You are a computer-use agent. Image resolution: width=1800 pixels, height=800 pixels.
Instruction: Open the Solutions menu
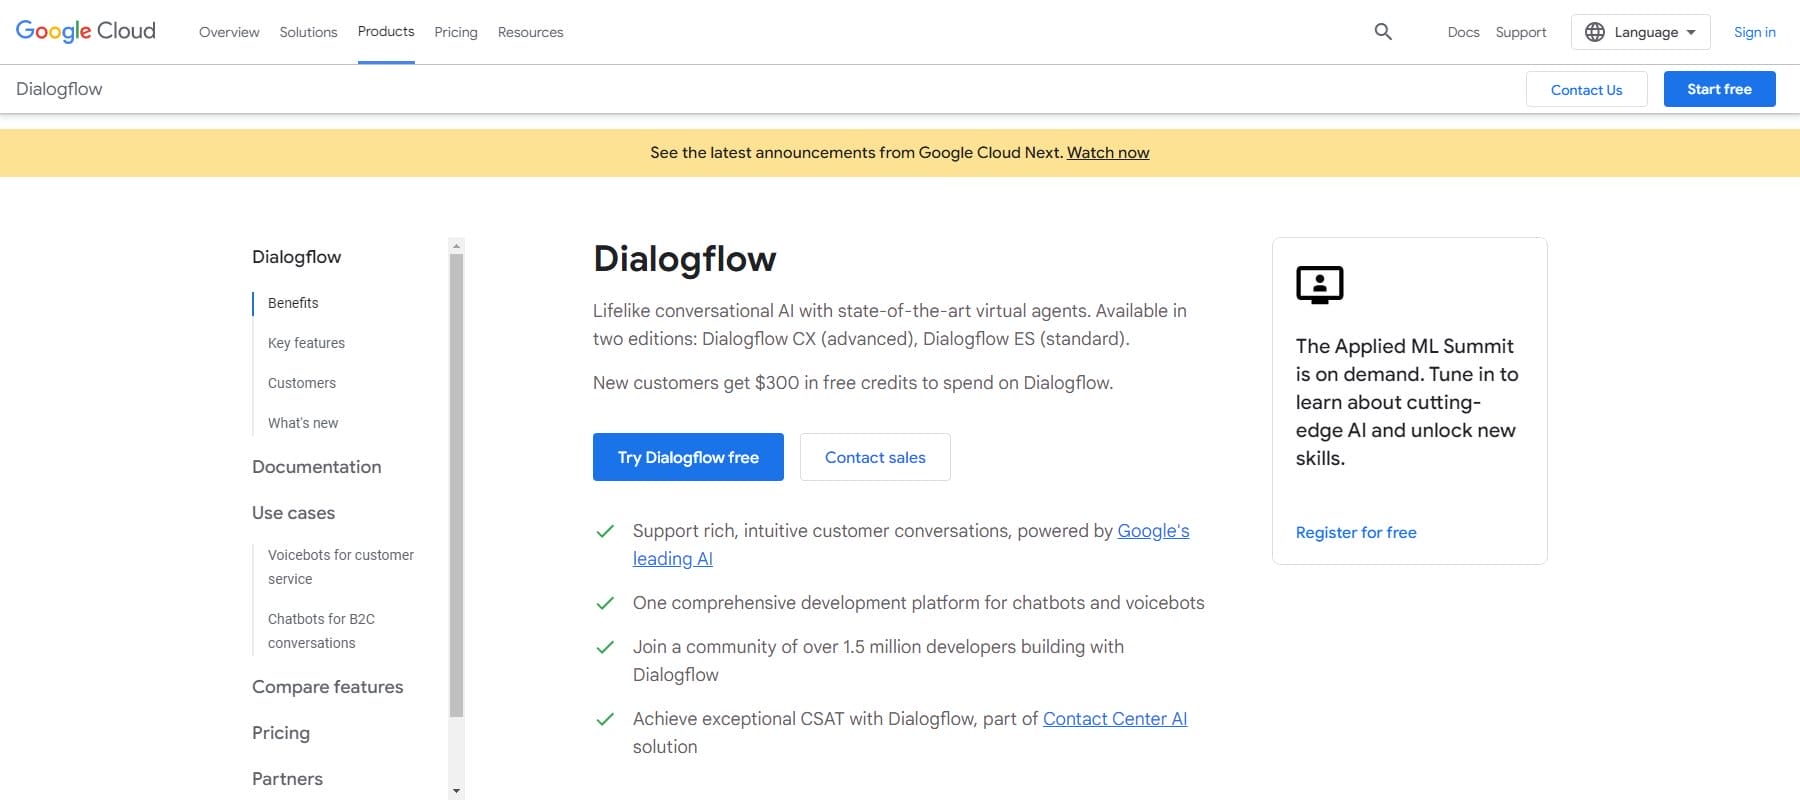(x=308, y=32)
